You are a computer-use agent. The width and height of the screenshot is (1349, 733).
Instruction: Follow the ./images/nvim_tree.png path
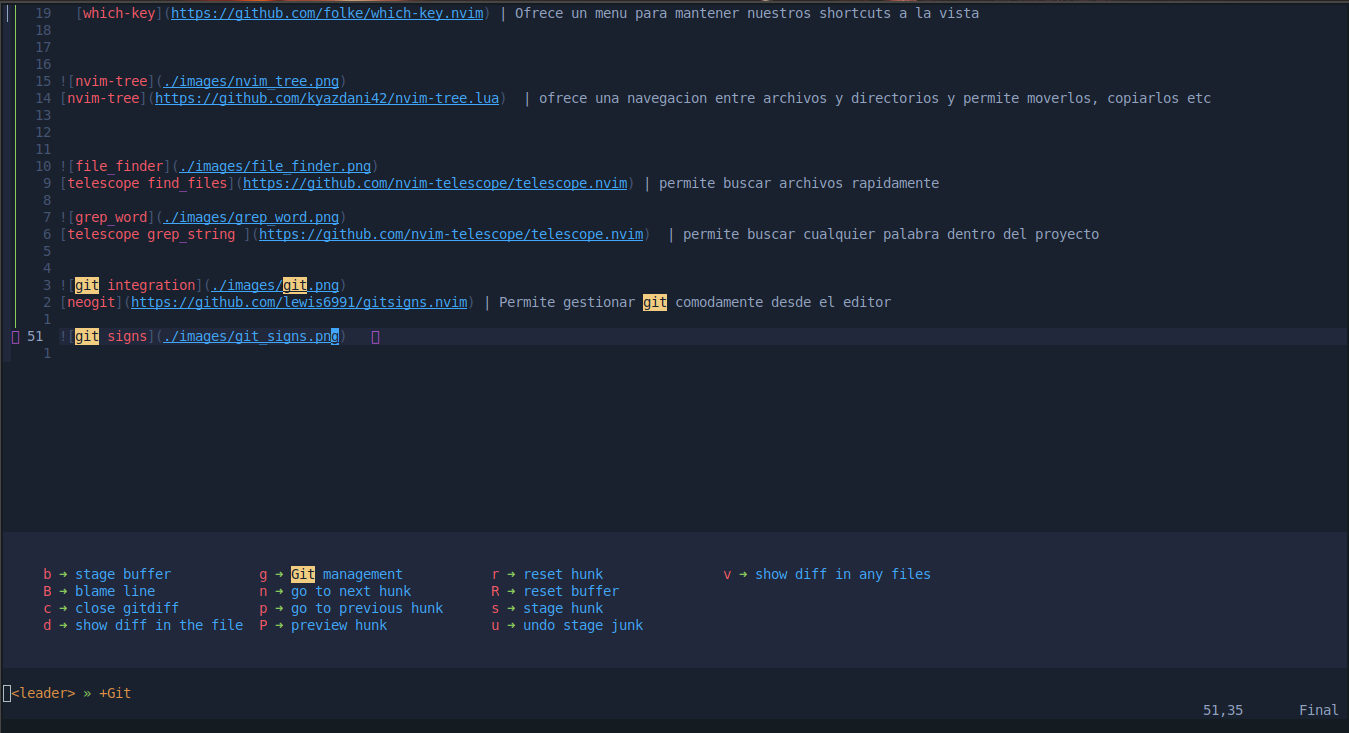coord(251,81)
